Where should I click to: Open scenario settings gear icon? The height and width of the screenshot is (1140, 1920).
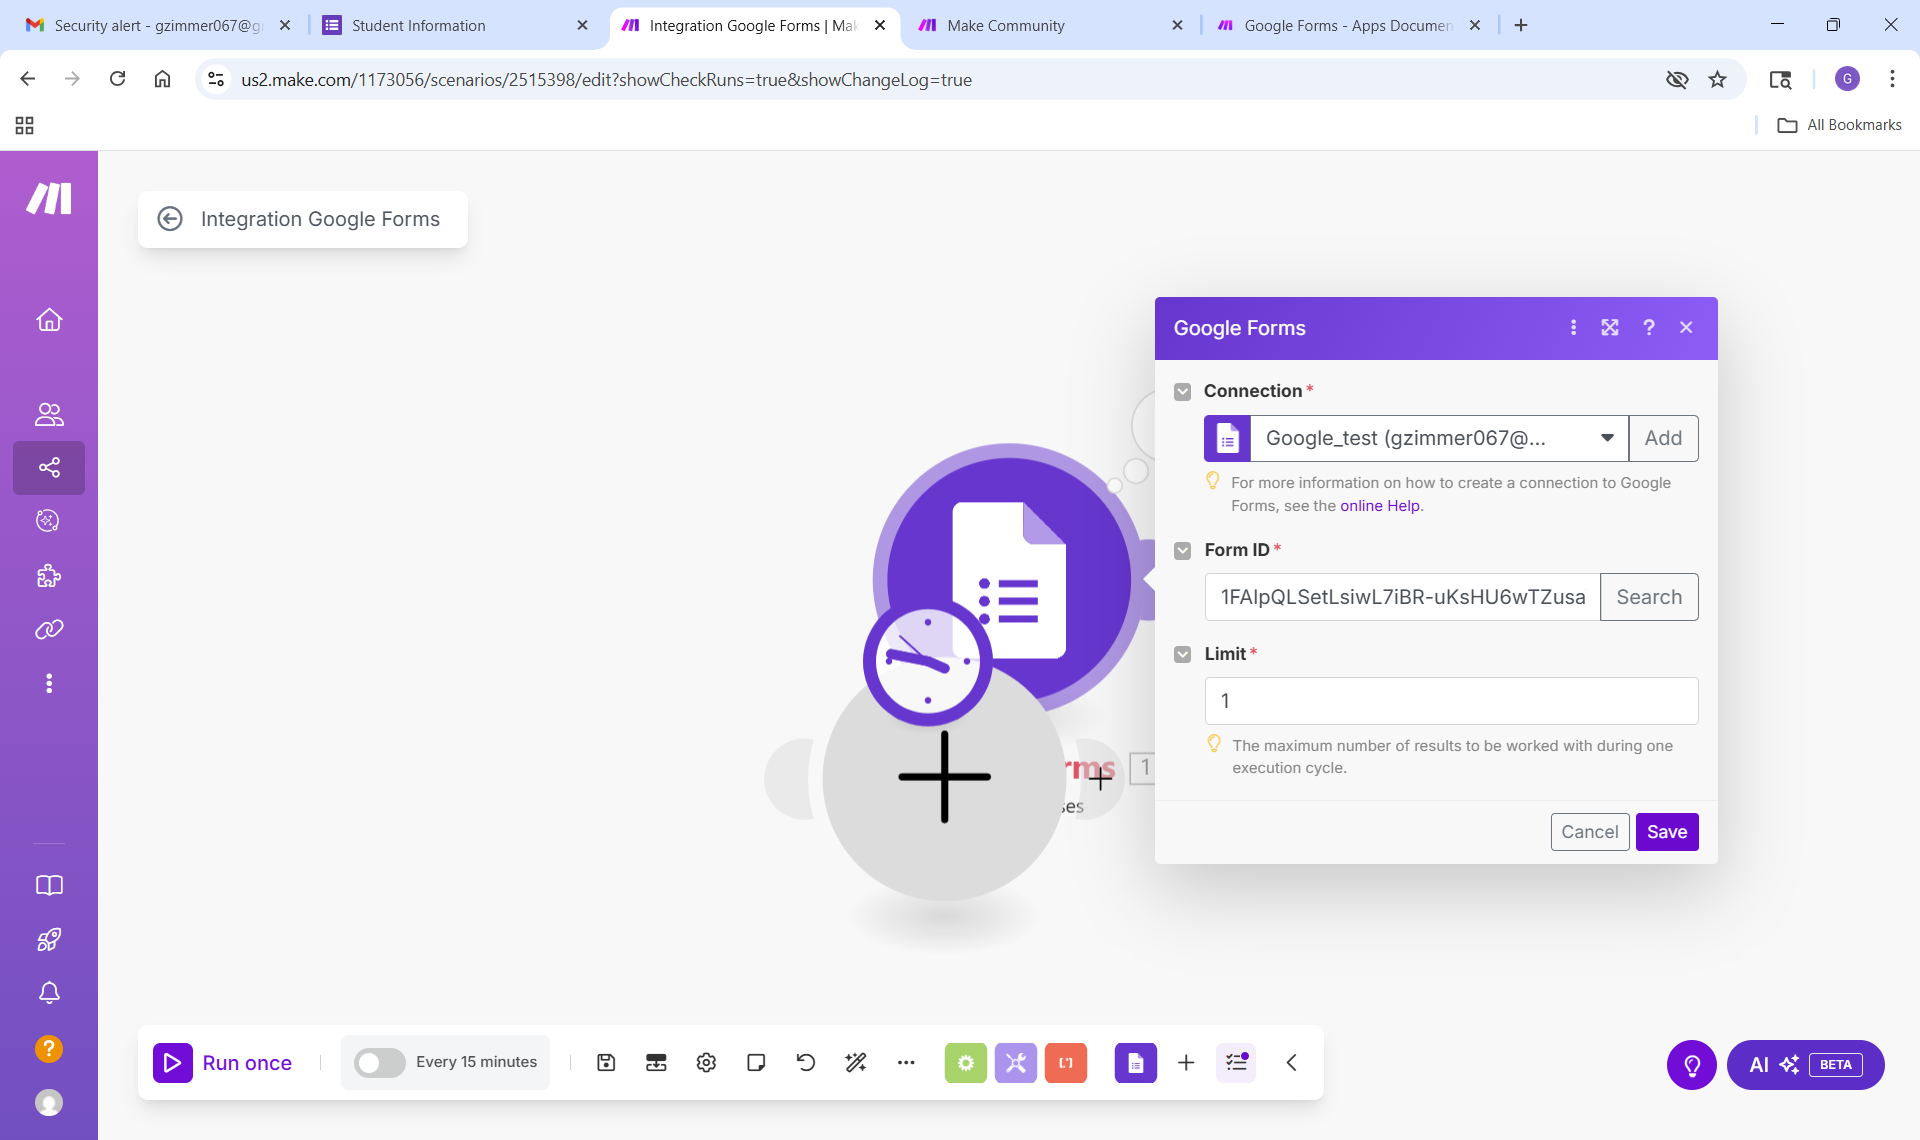pyautogui.click(x=706, y=1062)
